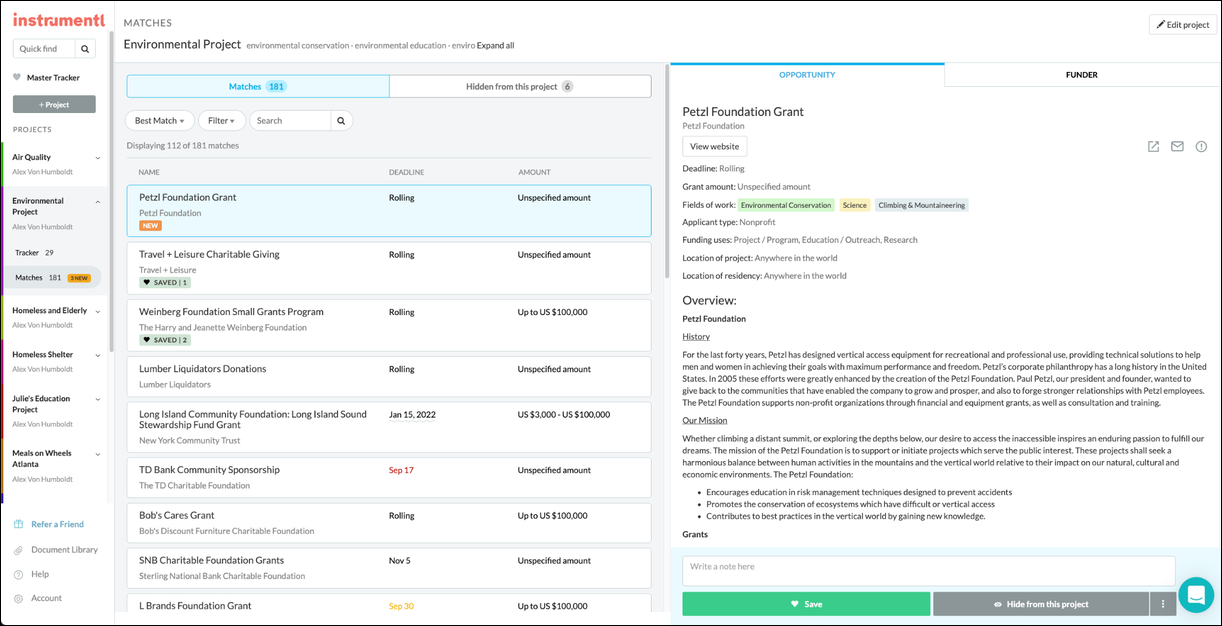Click the matches search magnifier button
Image resolution: width=1222 pixels, height=626 pixels.
[341, 120]
